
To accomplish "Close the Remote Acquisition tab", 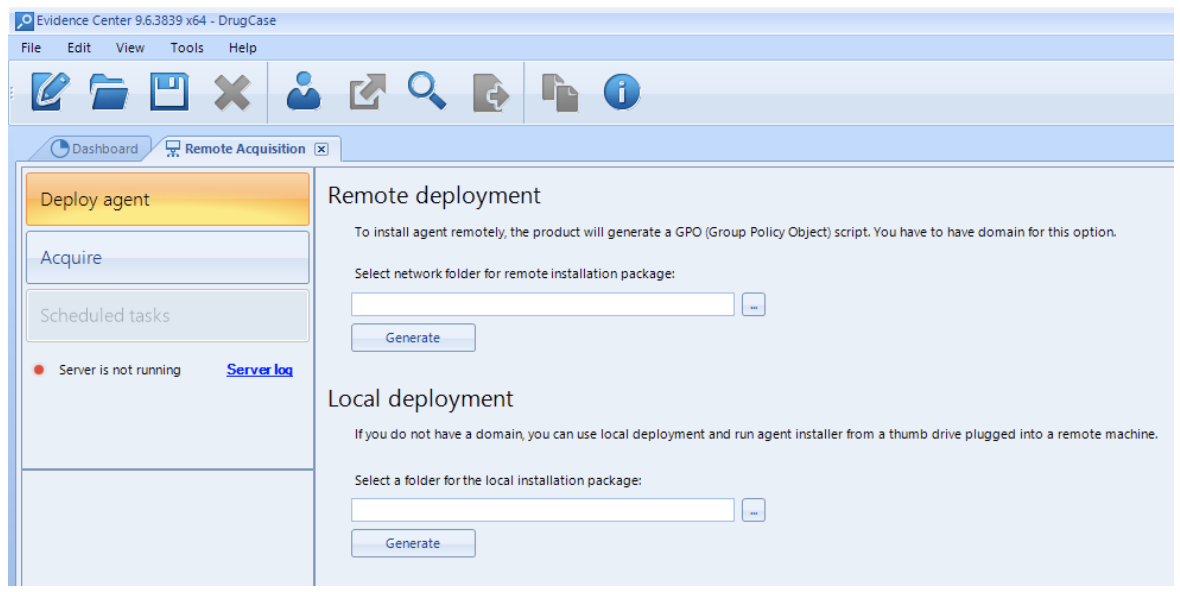I will (321, 149).
